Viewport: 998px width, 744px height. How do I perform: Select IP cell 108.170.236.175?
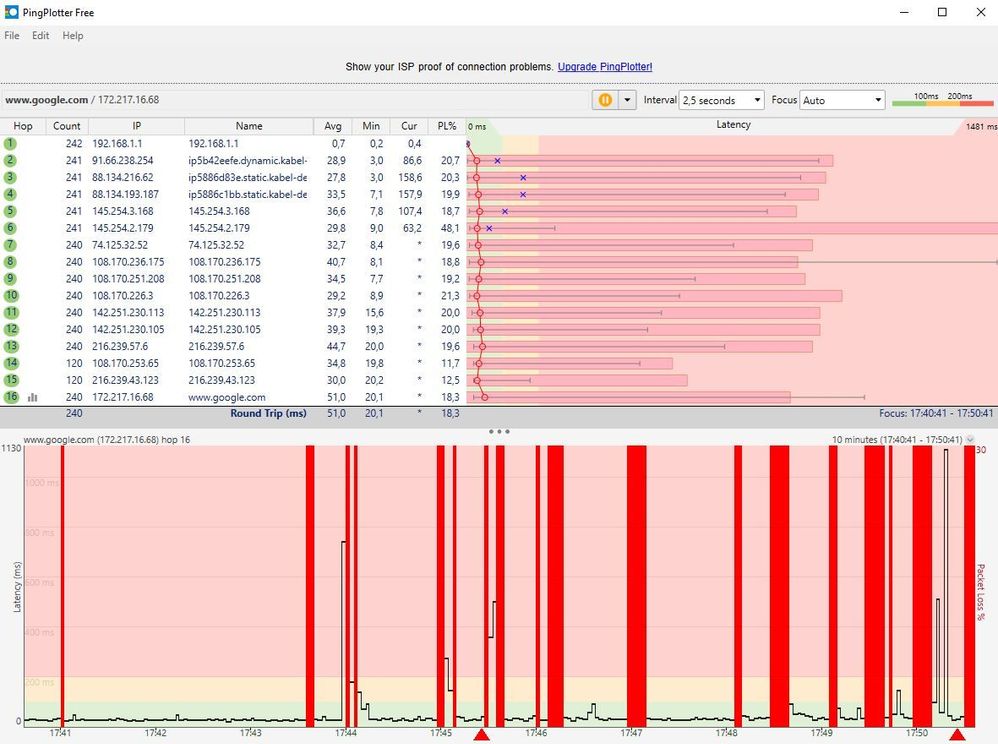click(128, 262)
